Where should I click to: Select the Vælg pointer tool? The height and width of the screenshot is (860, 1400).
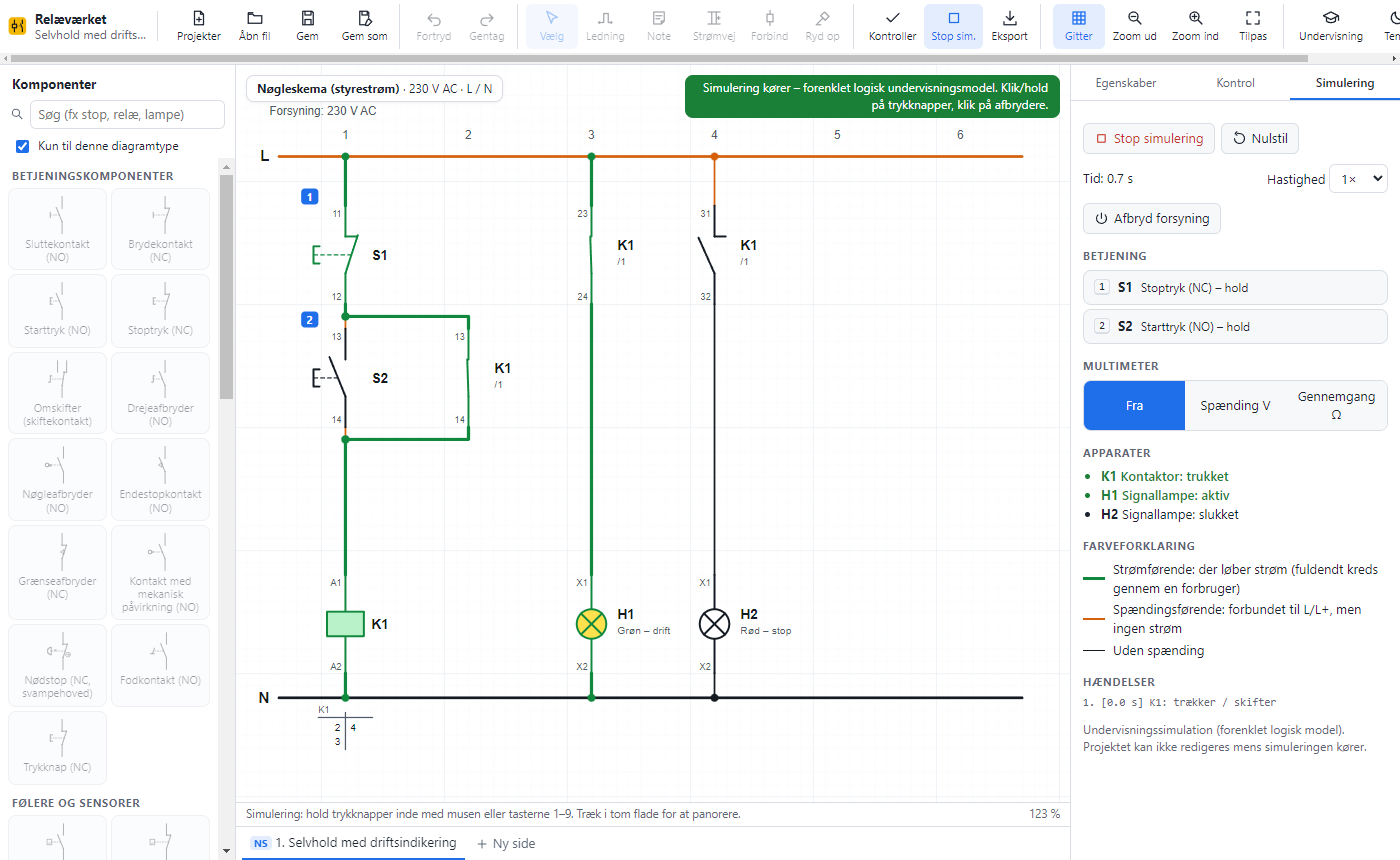552,26
